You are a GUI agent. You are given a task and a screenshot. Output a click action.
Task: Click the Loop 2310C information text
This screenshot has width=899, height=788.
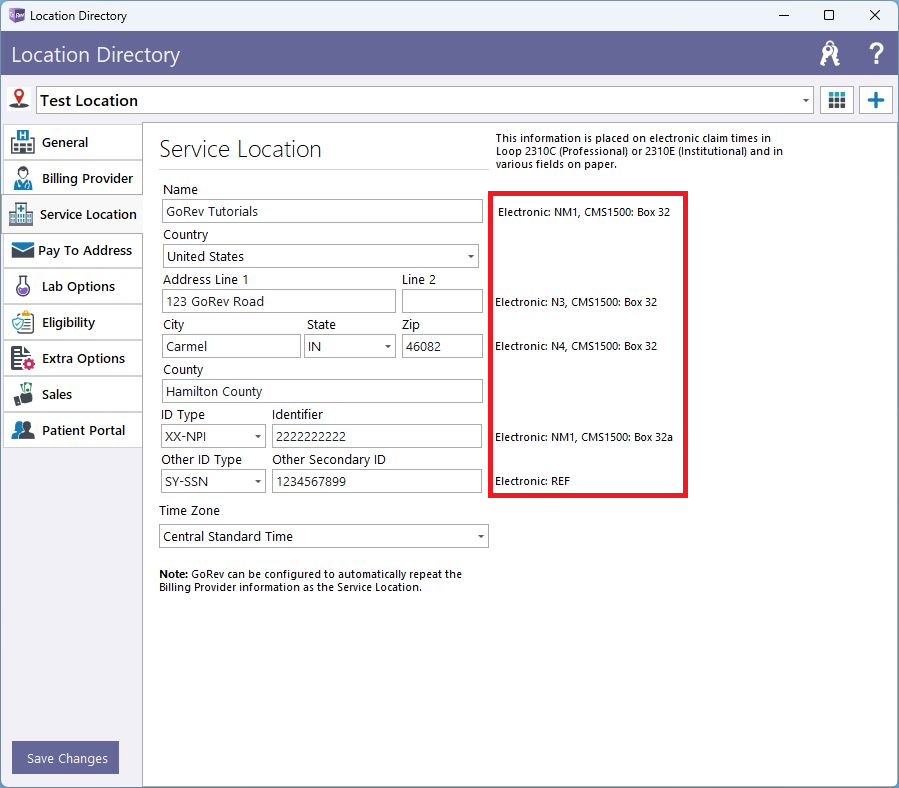click(x=639, y=151)
